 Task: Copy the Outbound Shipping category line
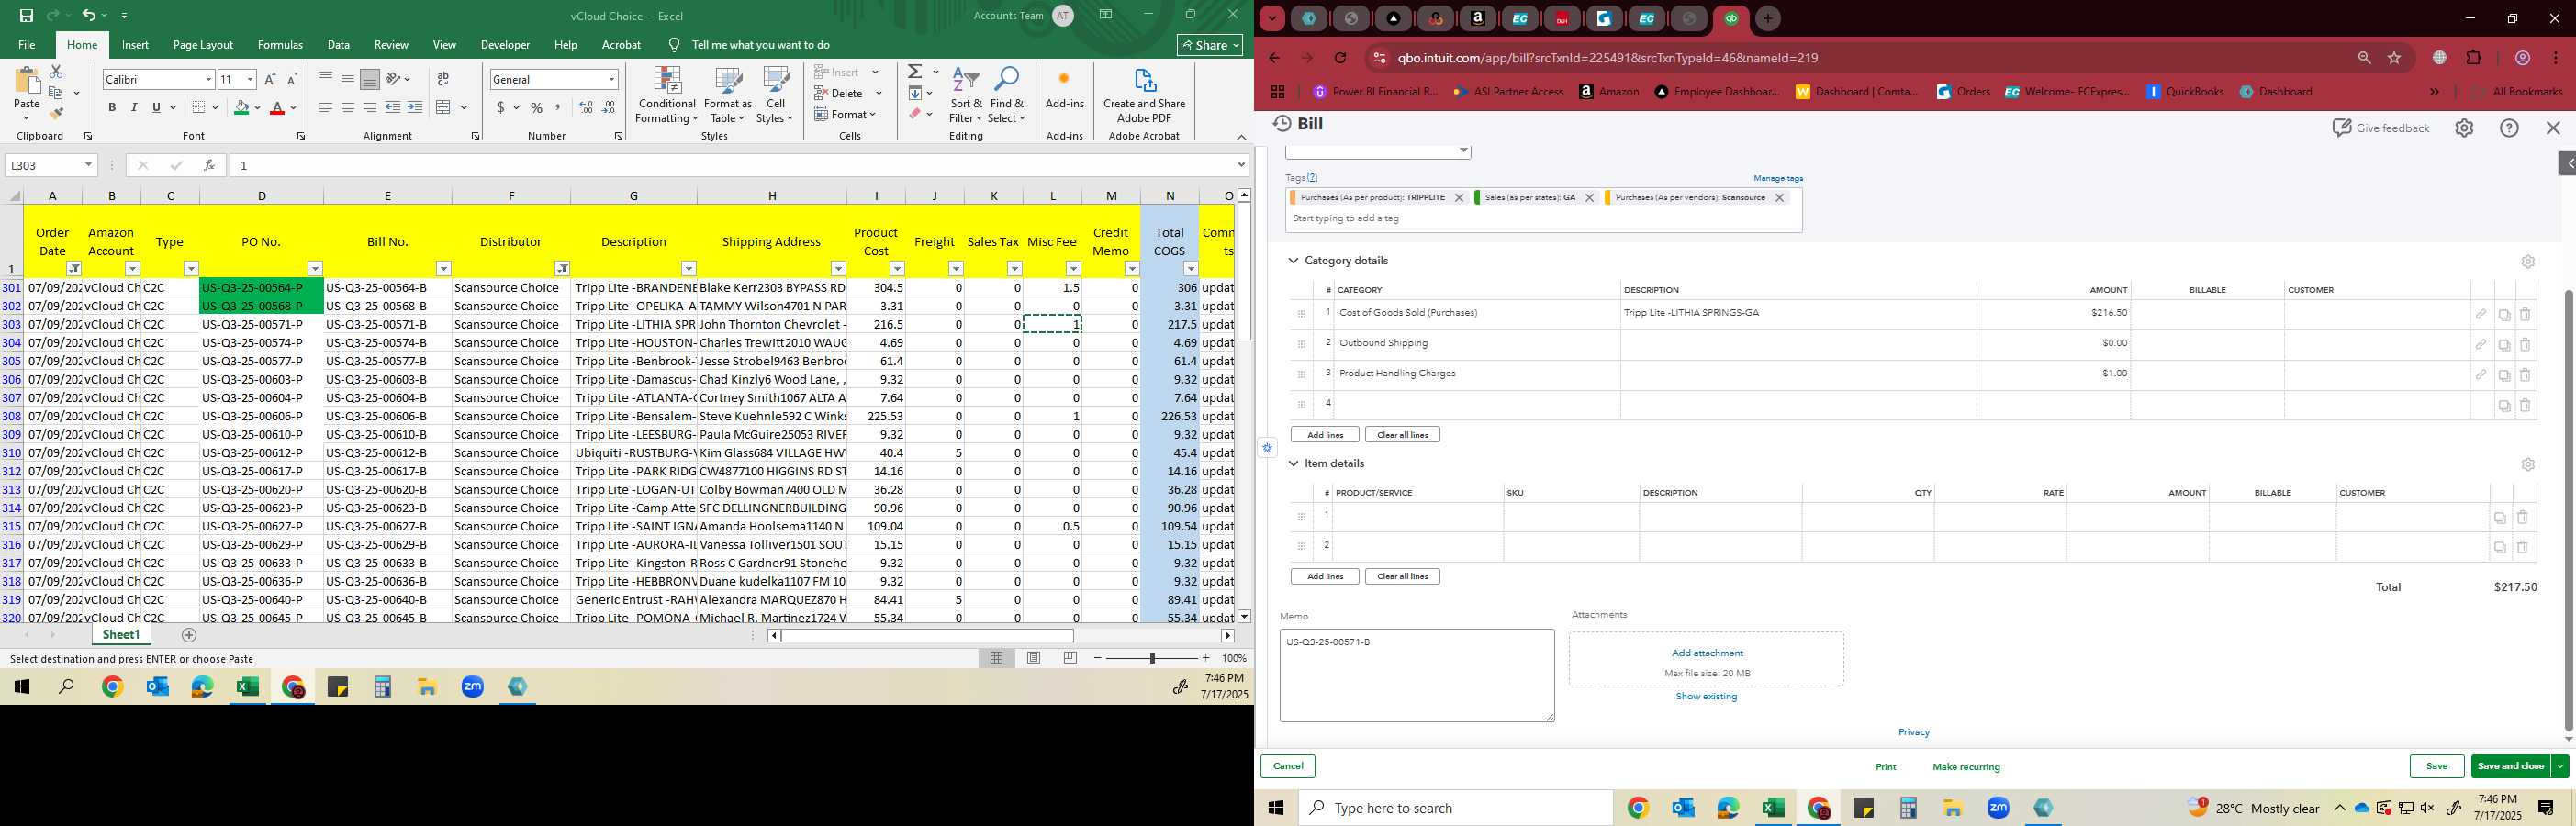click(x=2504, y=345)
